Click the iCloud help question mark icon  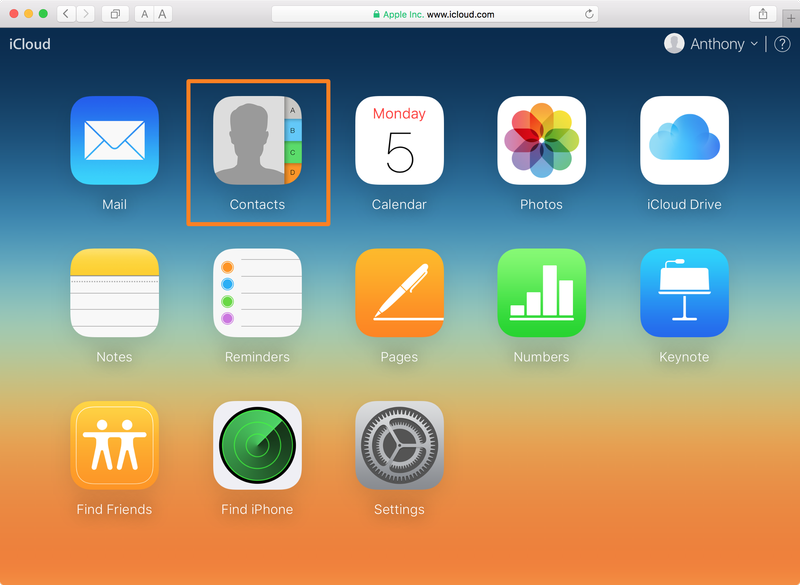[782, 44]
